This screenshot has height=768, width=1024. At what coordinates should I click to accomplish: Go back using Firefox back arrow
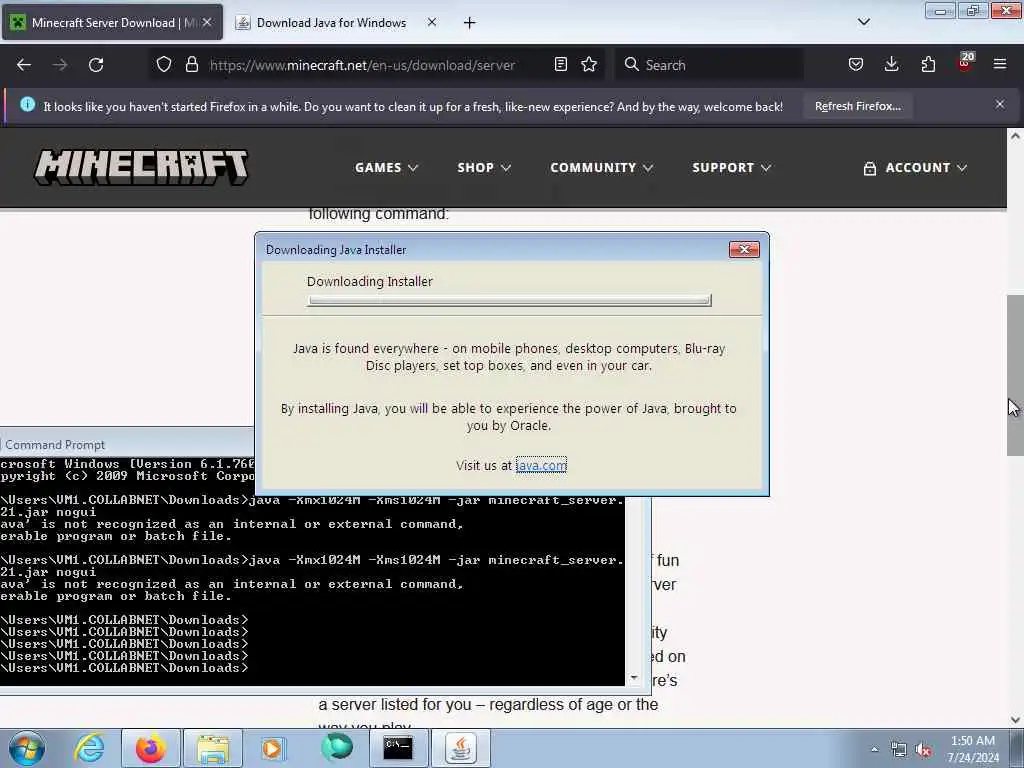pyautogui.click(x=24, y=65)
